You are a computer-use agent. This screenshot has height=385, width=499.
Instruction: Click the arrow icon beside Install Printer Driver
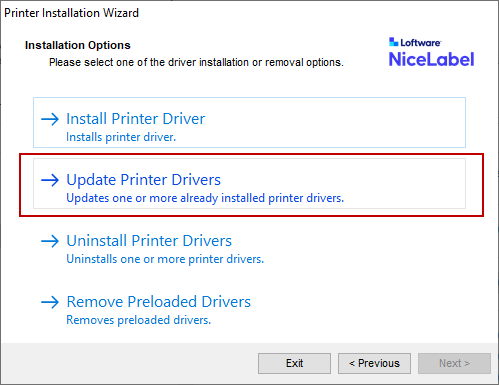pyautogui.click(x=50, y=119)
